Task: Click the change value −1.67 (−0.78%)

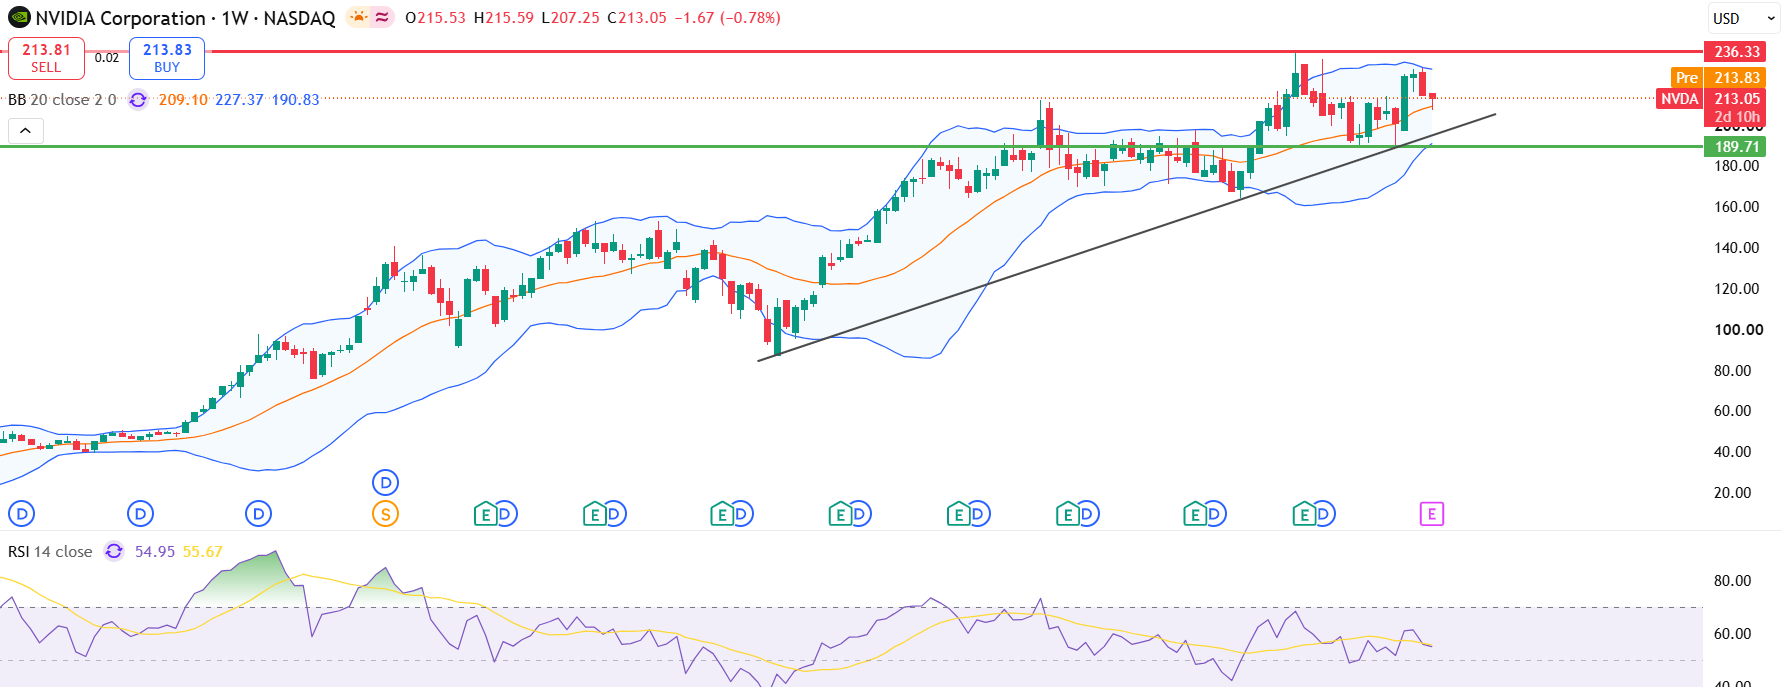Action: pyautogui.click(x=727, y=18)
